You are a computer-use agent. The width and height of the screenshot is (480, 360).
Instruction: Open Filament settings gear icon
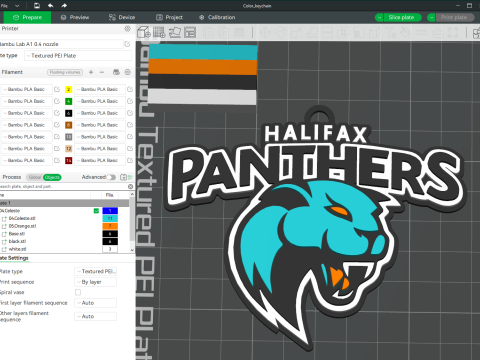click(x=127, y=72)
